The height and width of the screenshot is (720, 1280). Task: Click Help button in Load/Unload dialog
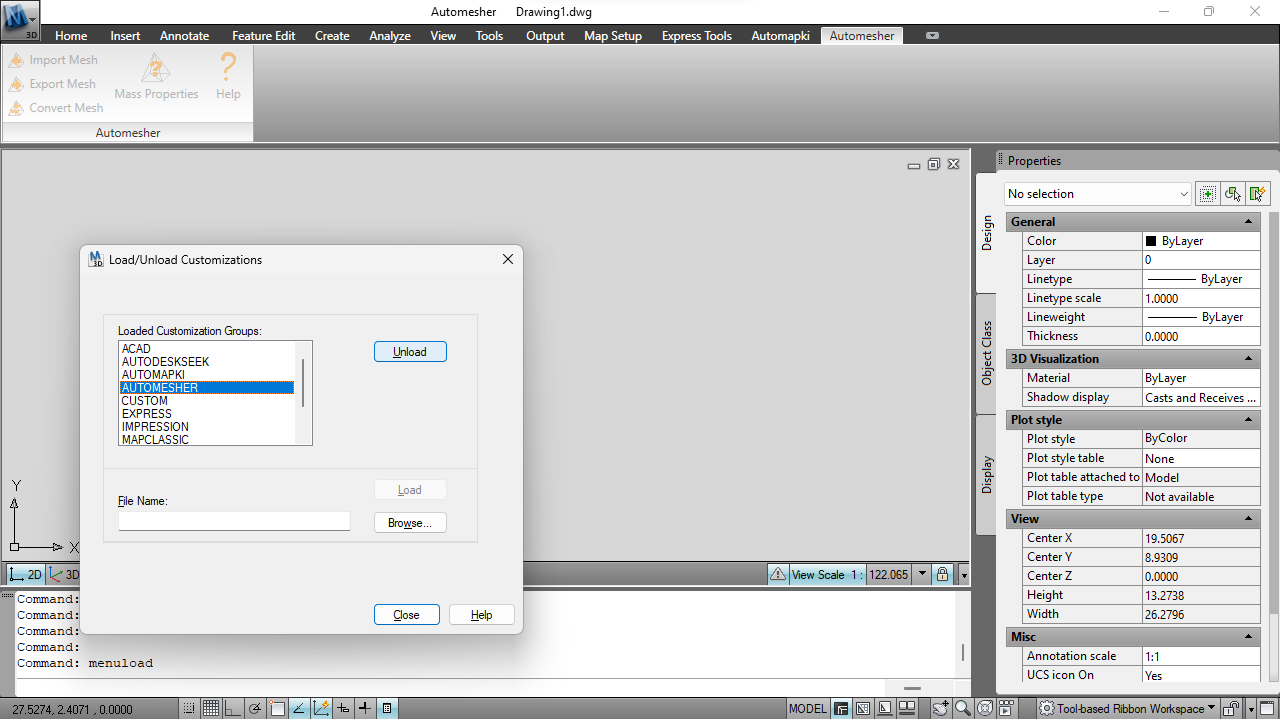[x=482, y=615]
